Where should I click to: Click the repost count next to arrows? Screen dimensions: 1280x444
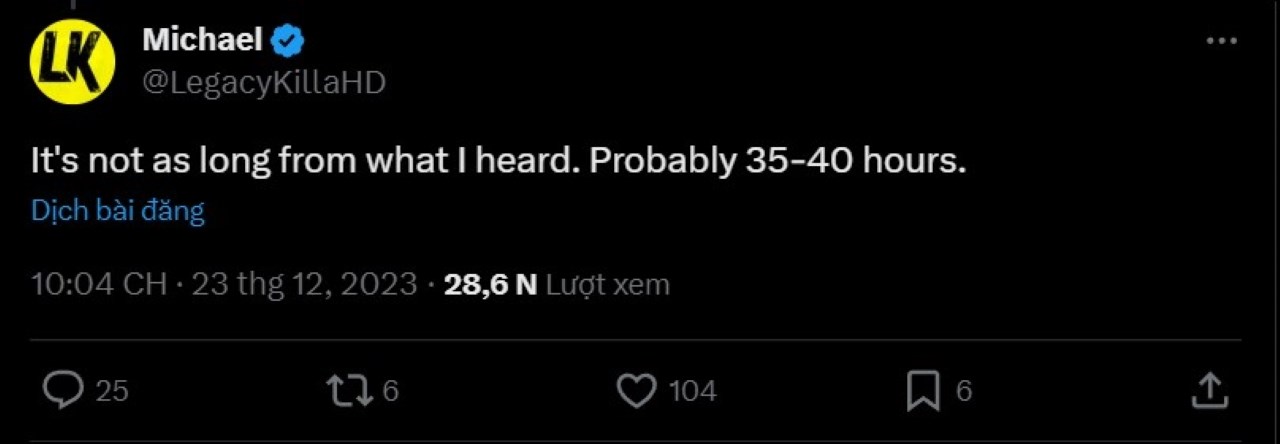pos(390,391)
